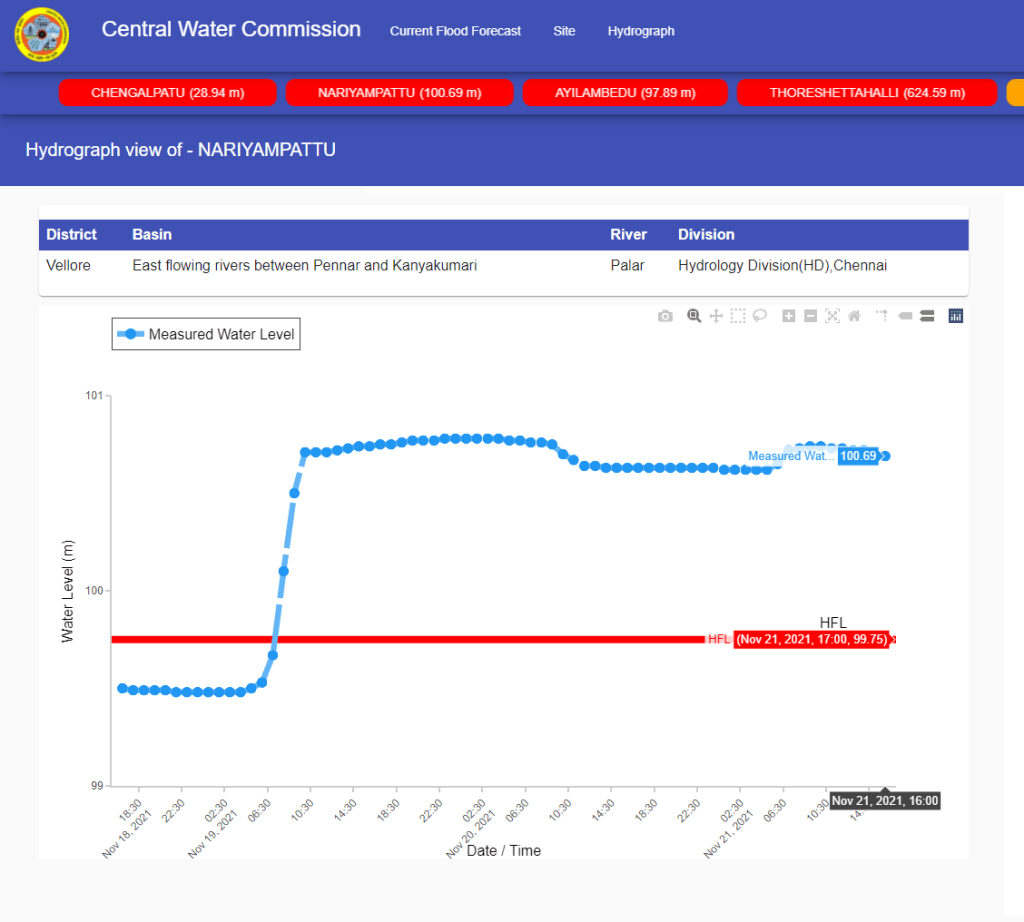Activate the Pan tool in chart toolbar
Screen dimensions: 1024x922
pyautogui.click(x=716, y=316)
